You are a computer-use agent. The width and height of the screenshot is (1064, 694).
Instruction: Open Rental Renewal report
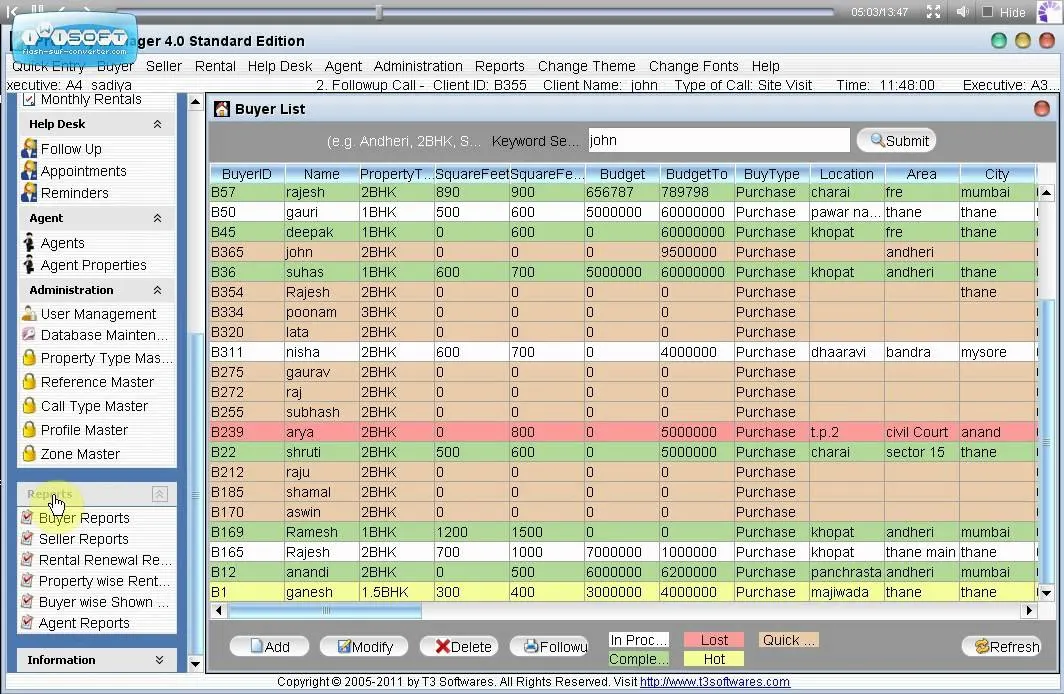point(104,560)
